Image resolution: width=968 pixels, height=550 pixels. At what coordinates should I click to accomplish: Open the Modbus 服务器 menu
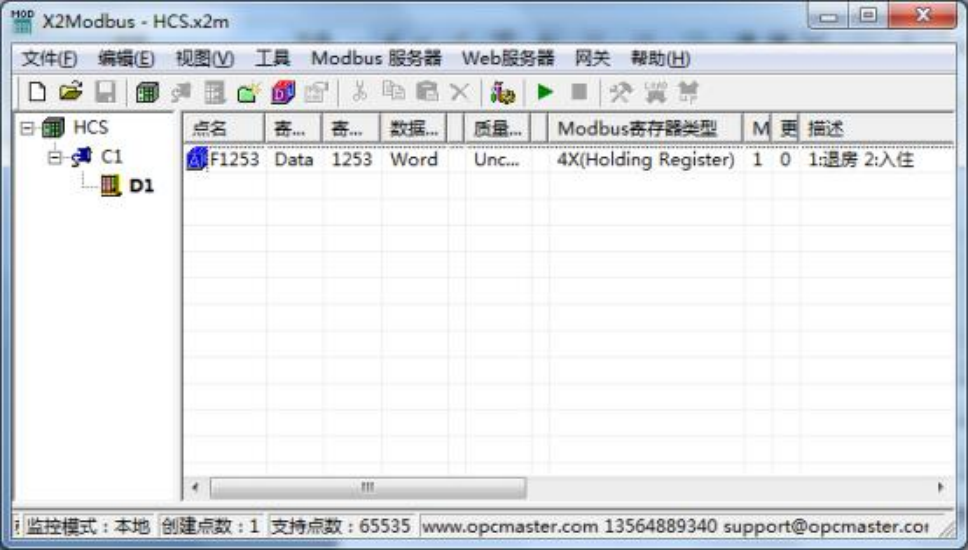click(376, 59)
